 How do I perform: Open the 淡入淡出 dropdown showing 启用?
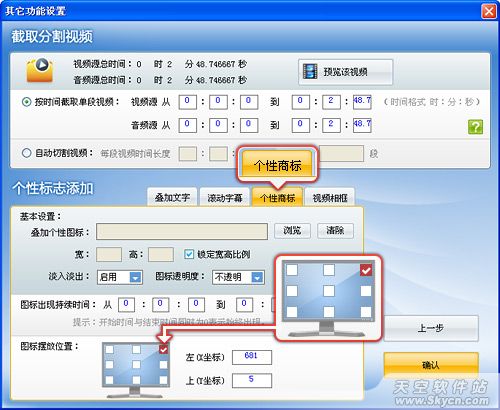120,277
